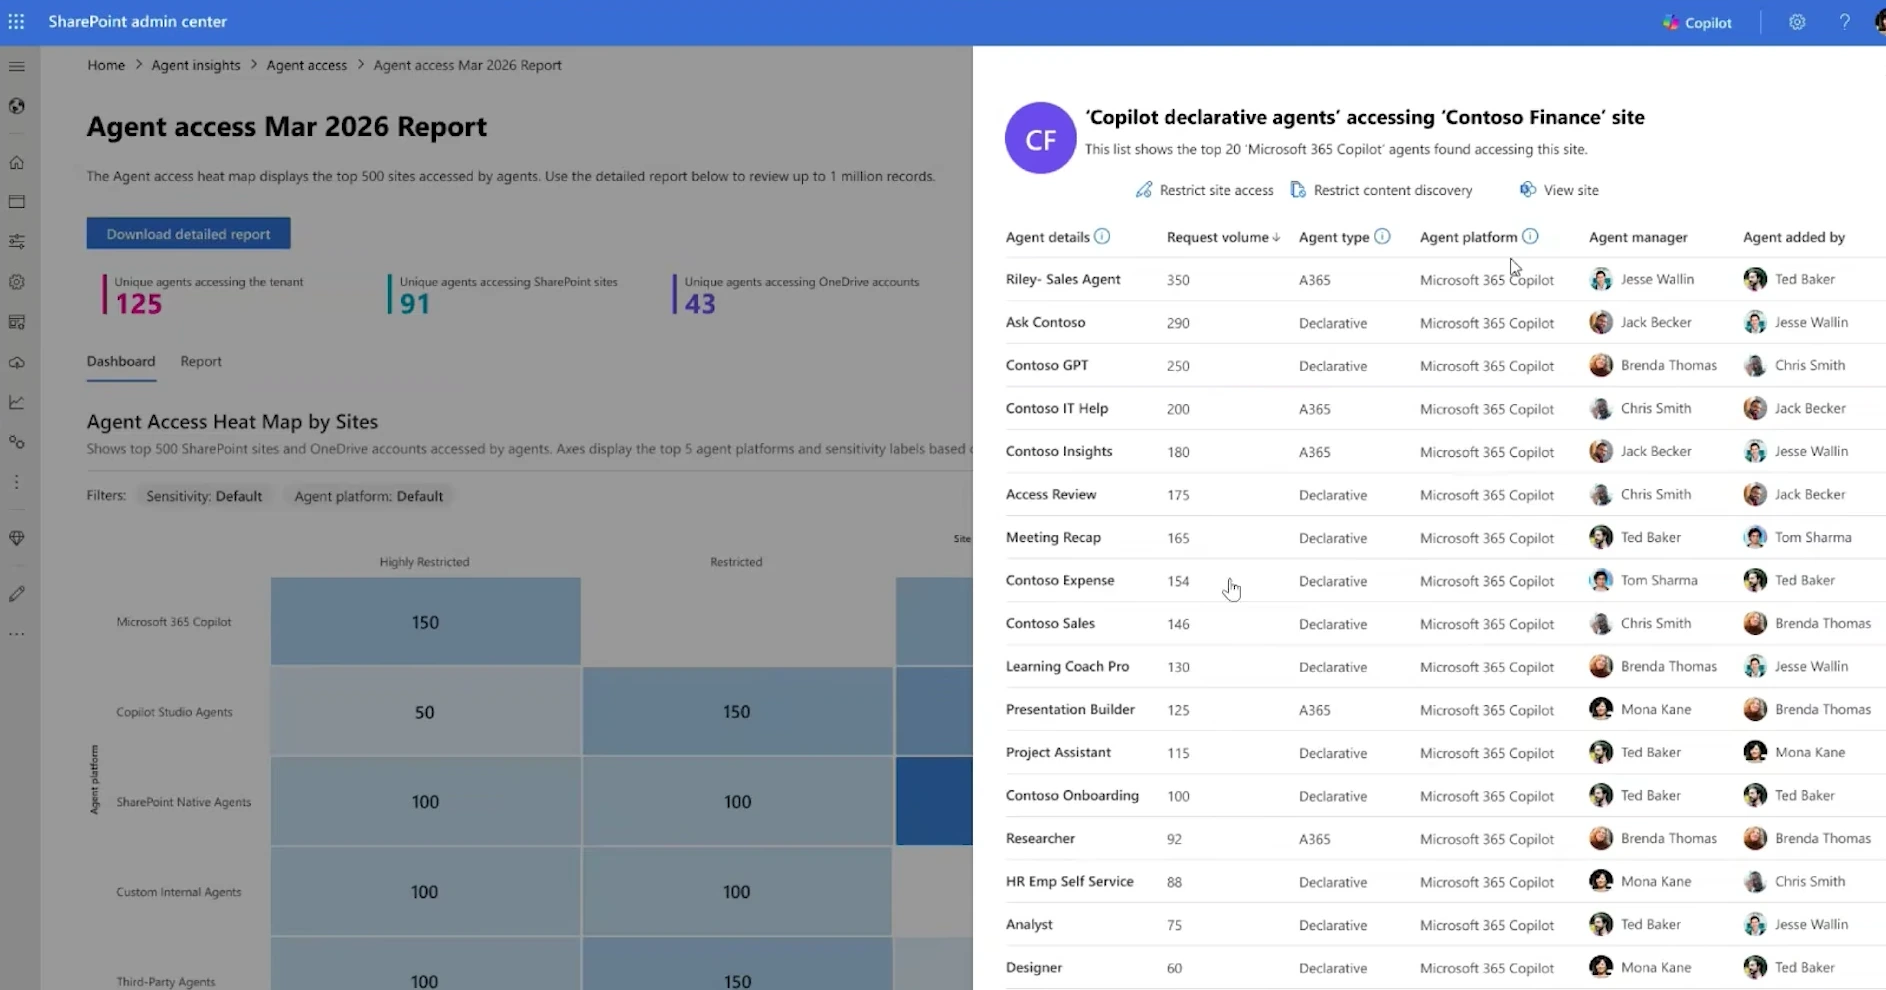Open the Home icon in left sidebar

coord(17,162)
